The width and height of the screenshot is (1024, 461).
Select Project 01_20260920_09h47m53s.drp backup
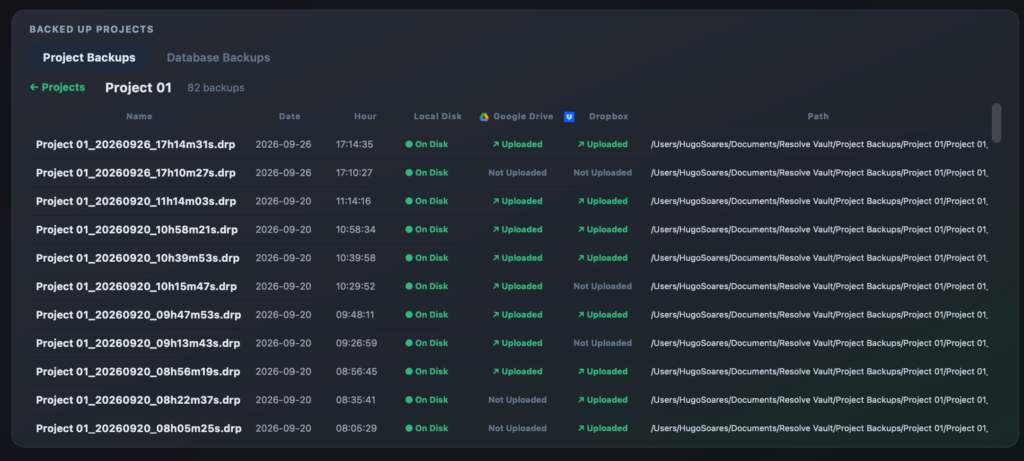[x=138, y=315]
